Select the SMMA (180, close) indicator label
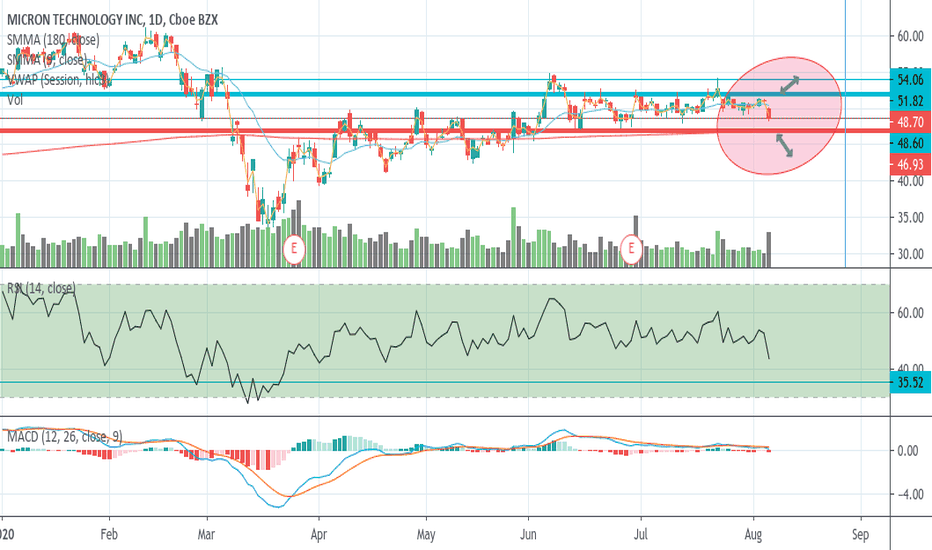The width and height of the screenshot is (932, 550). (53, 40)
